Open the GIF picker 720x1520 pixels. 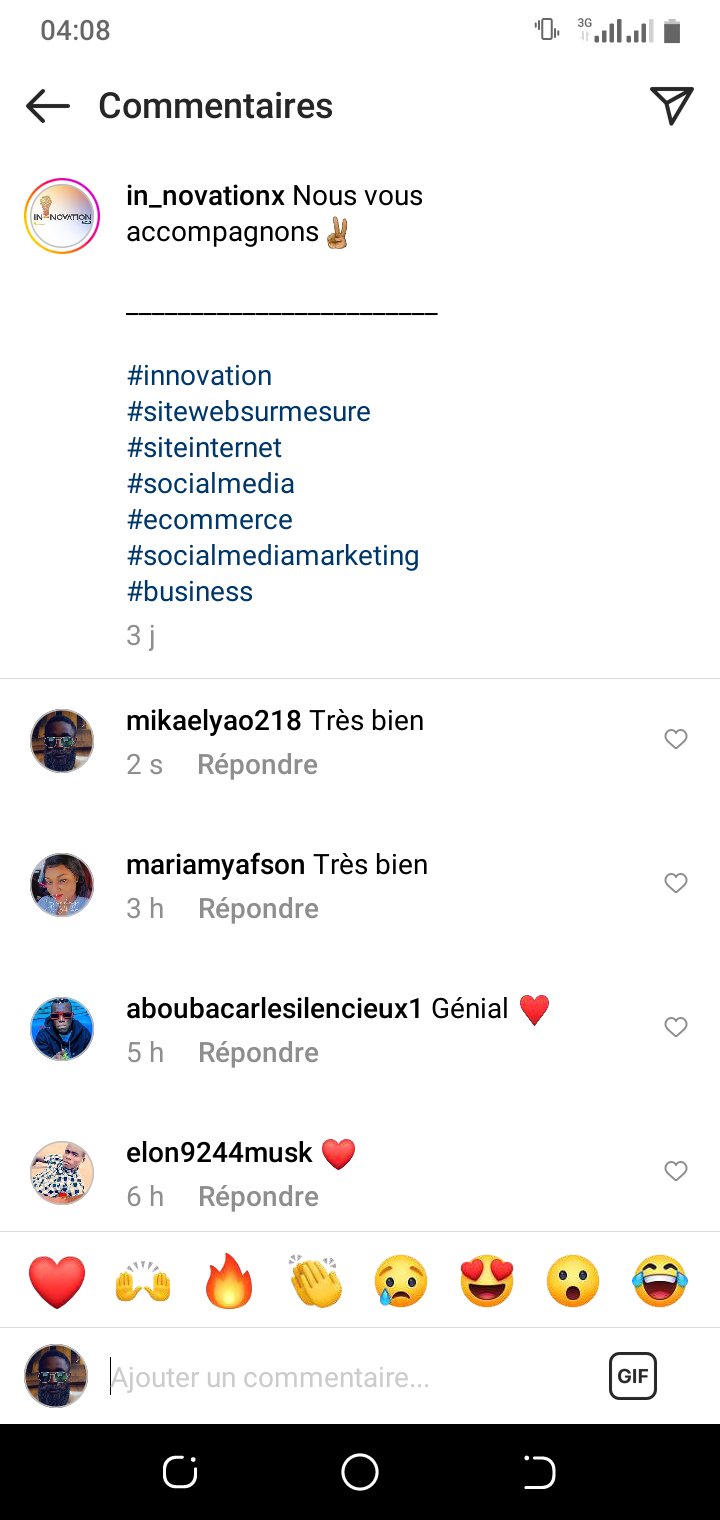tap(632, 1376)
